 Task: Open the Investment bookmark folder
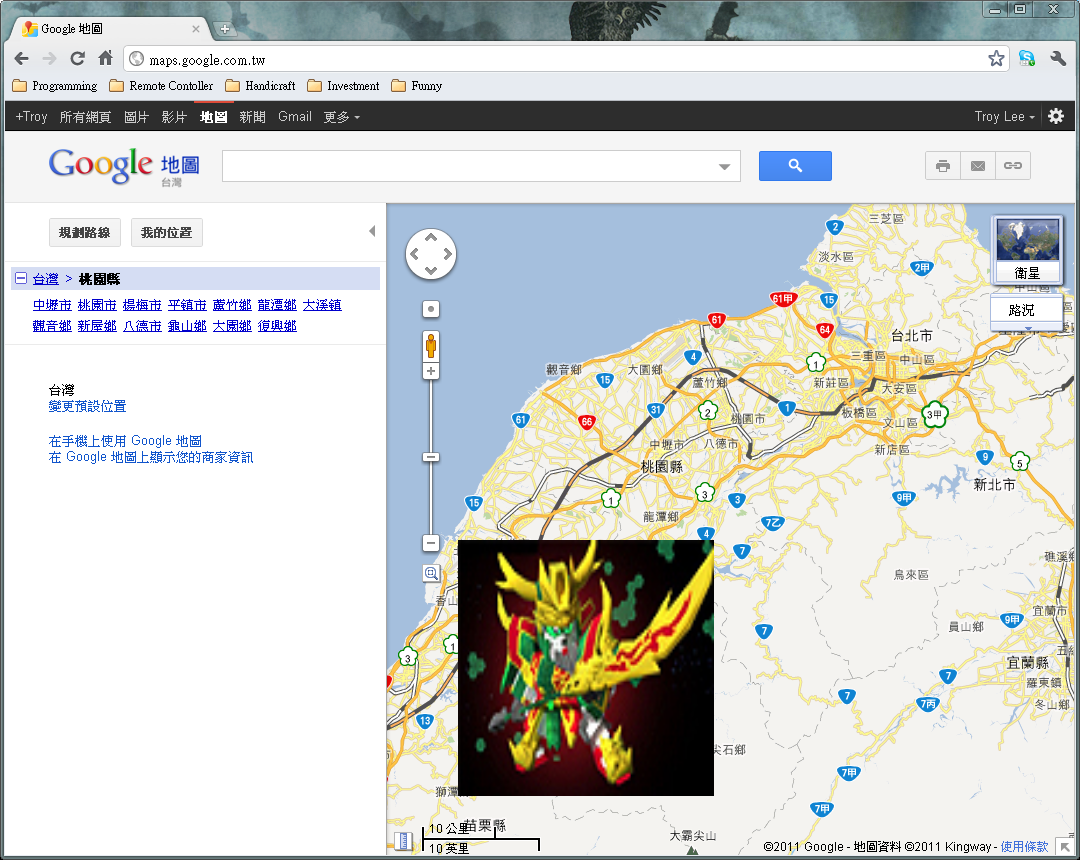pyautogui.click(x=344, y=86)
